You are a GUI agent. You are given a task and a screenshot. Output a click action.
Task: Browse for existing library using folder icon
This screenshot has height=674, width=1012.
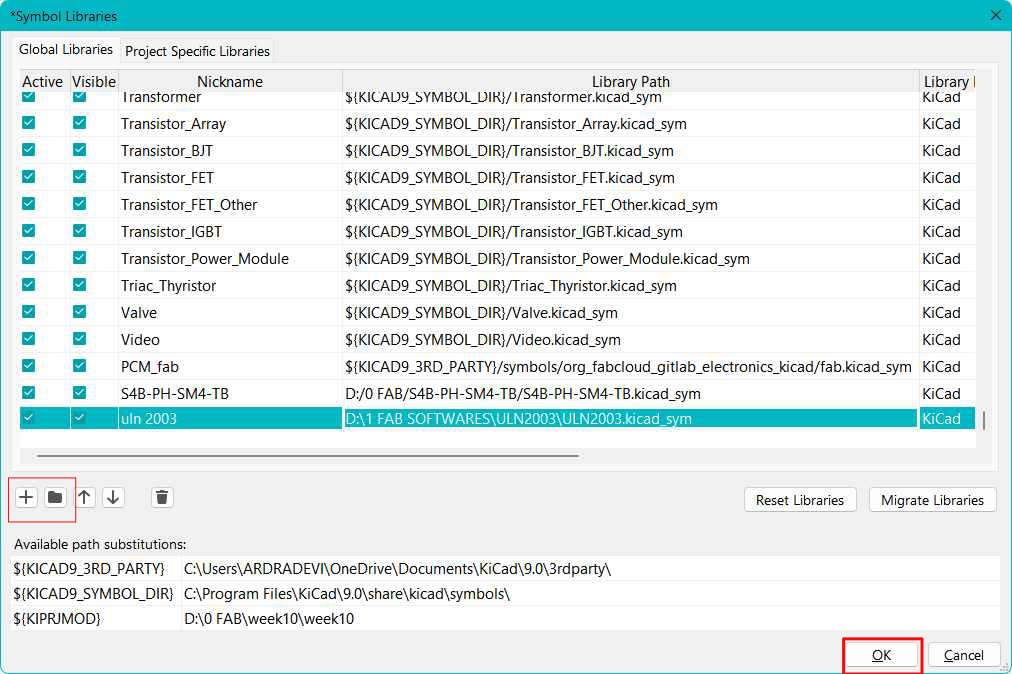coord(56,497)
